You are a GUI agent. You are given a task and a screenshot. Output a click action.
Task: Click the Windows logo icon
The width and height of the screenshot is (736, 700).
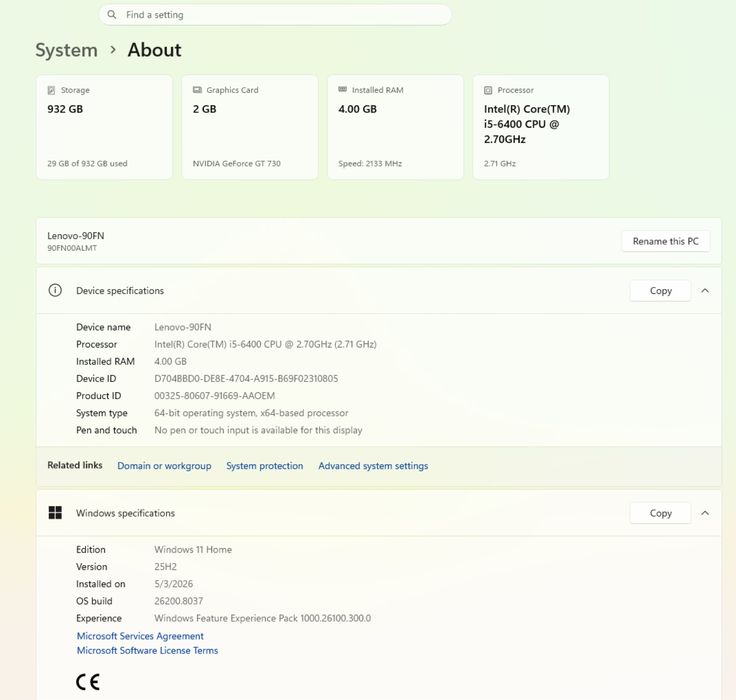(55, 513)
